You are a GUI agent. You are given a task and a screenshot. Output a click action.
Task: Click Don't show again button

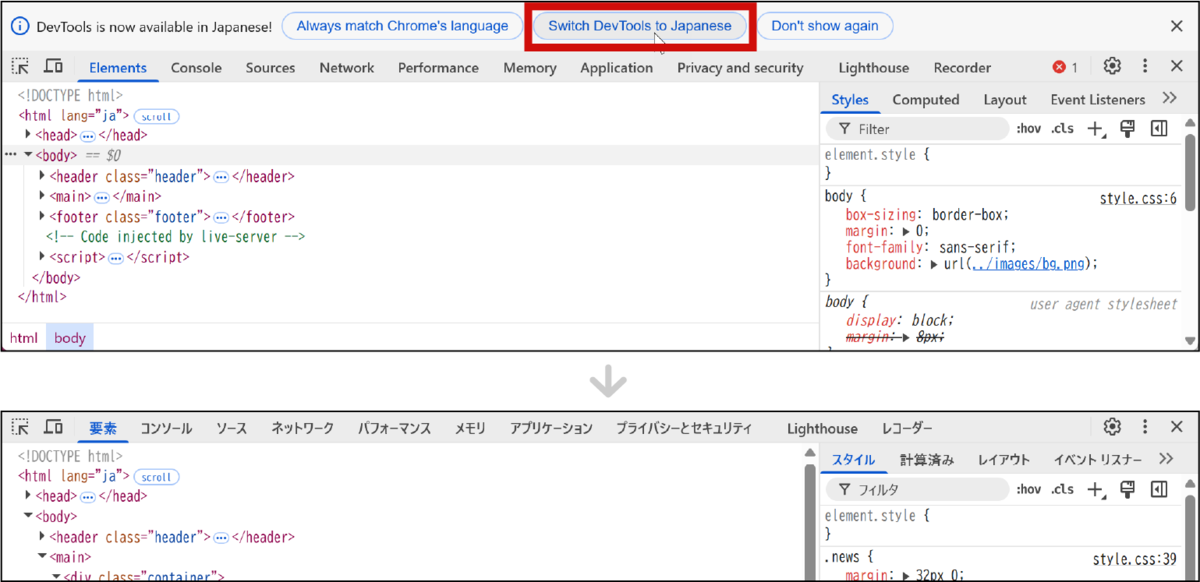(825, 26)
